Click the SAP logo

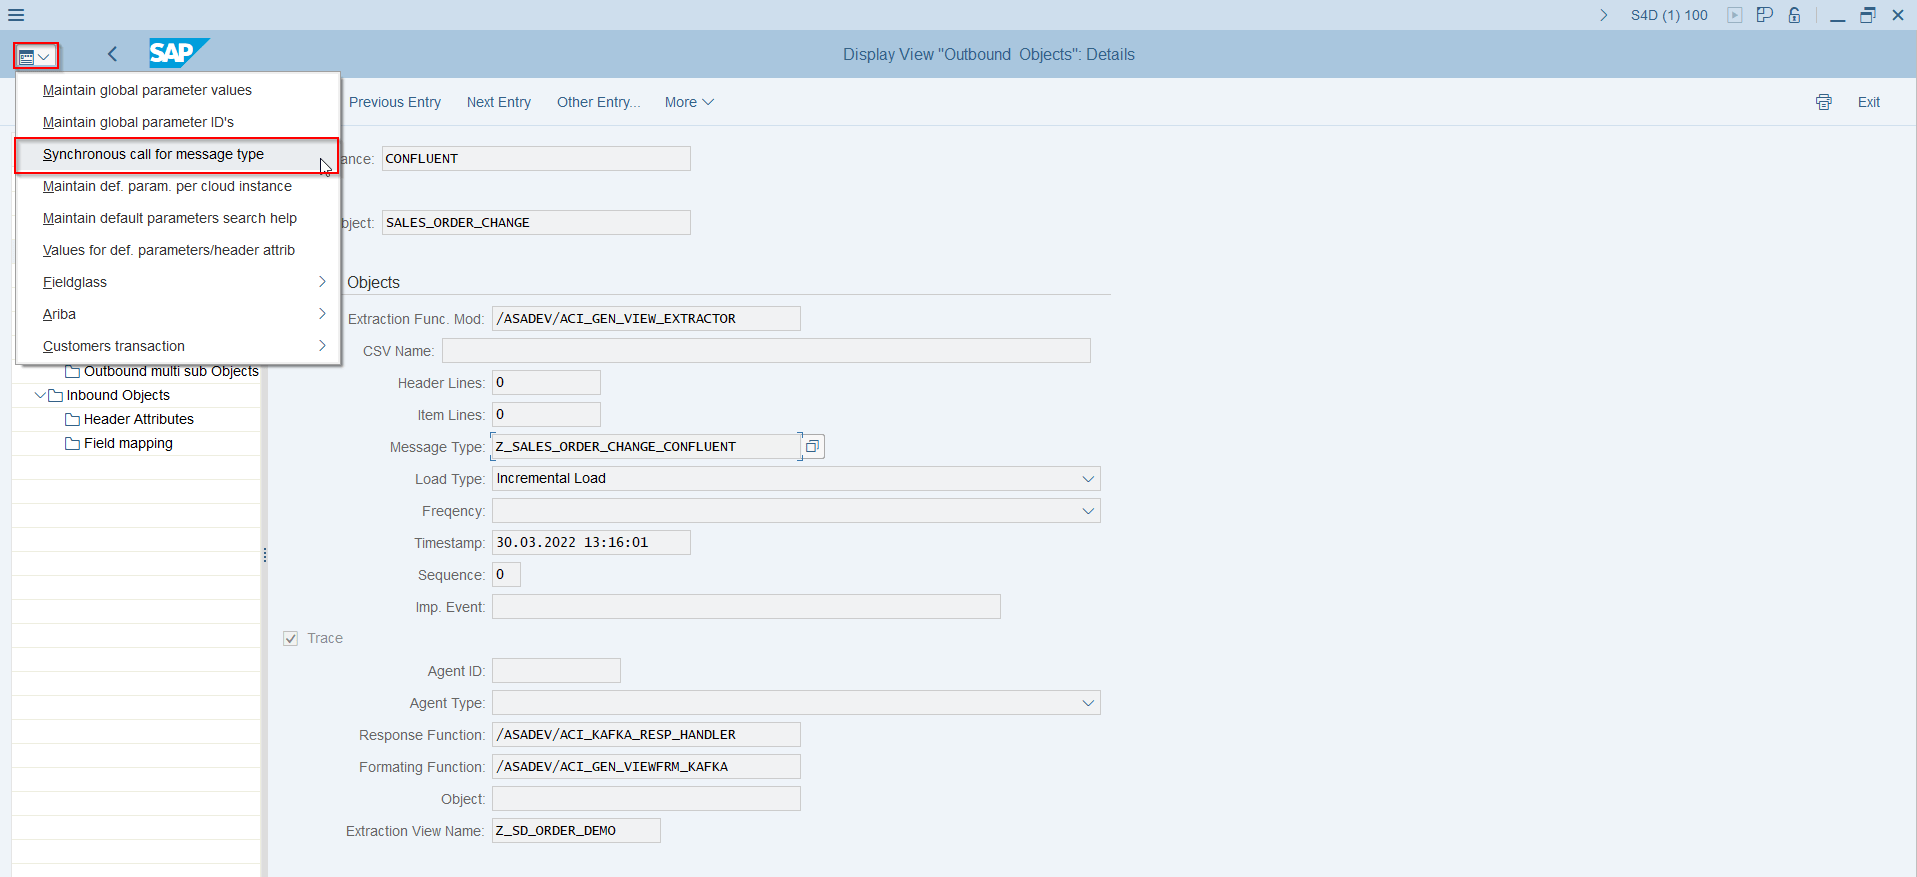178,53
